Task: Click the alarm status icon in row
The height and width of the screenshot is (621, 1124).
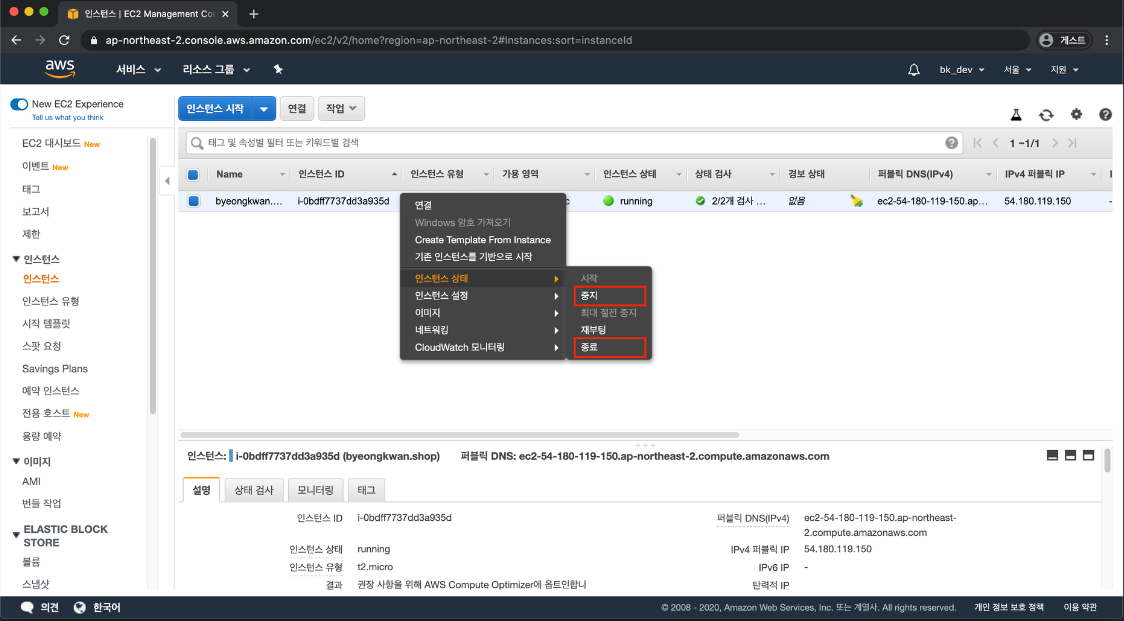Action: point(857,202)
